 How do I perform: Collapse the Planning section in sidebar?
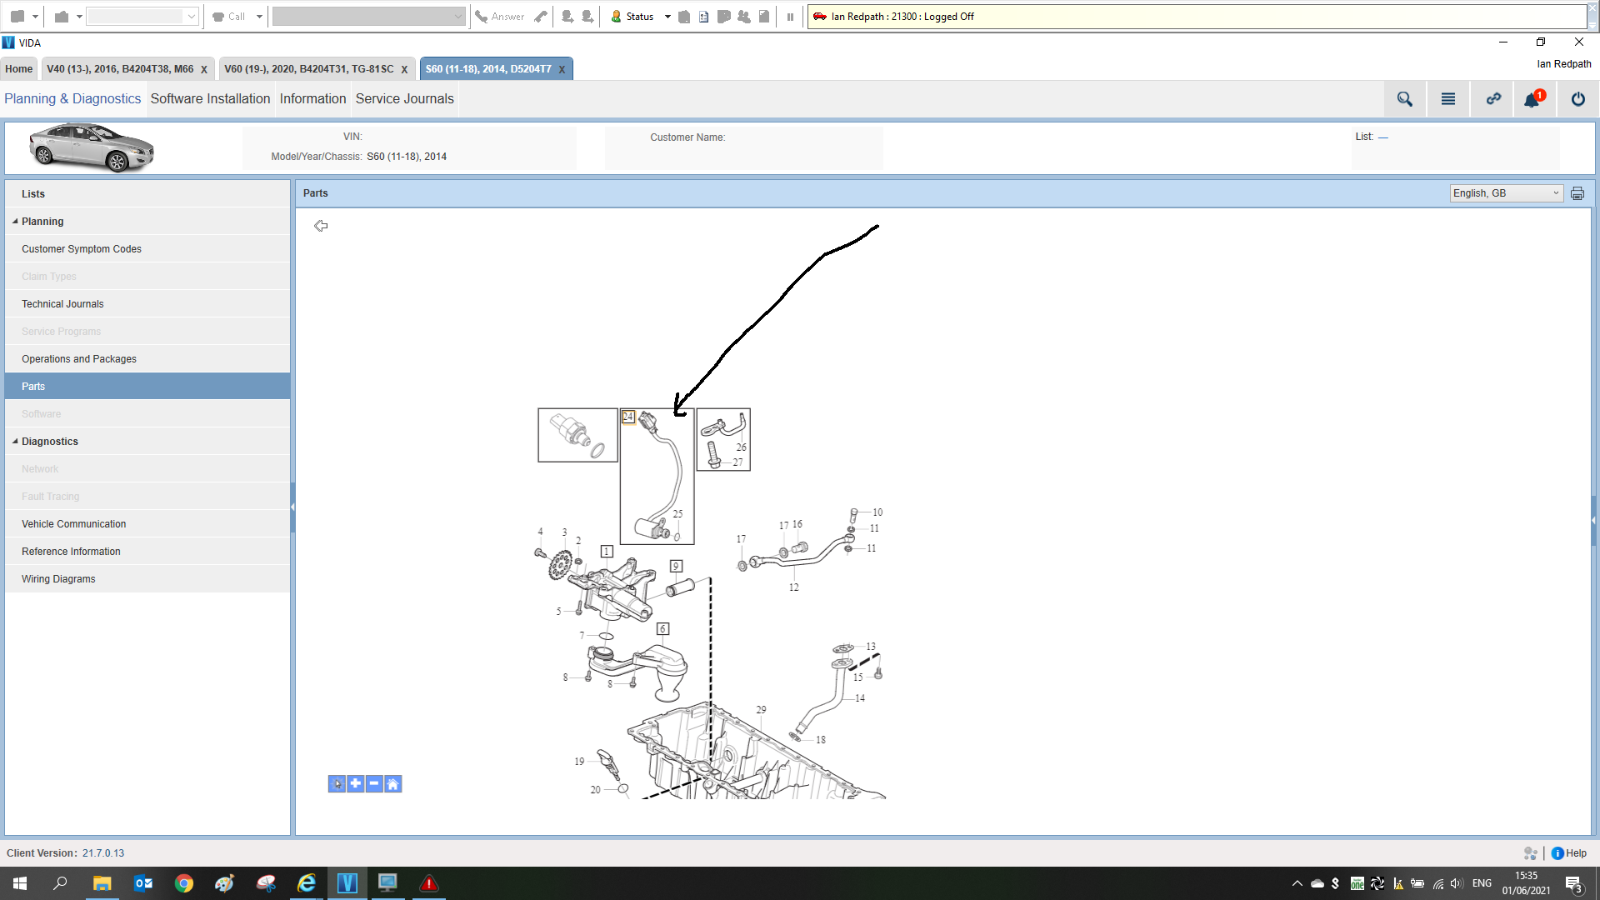(x=15, y=222)
